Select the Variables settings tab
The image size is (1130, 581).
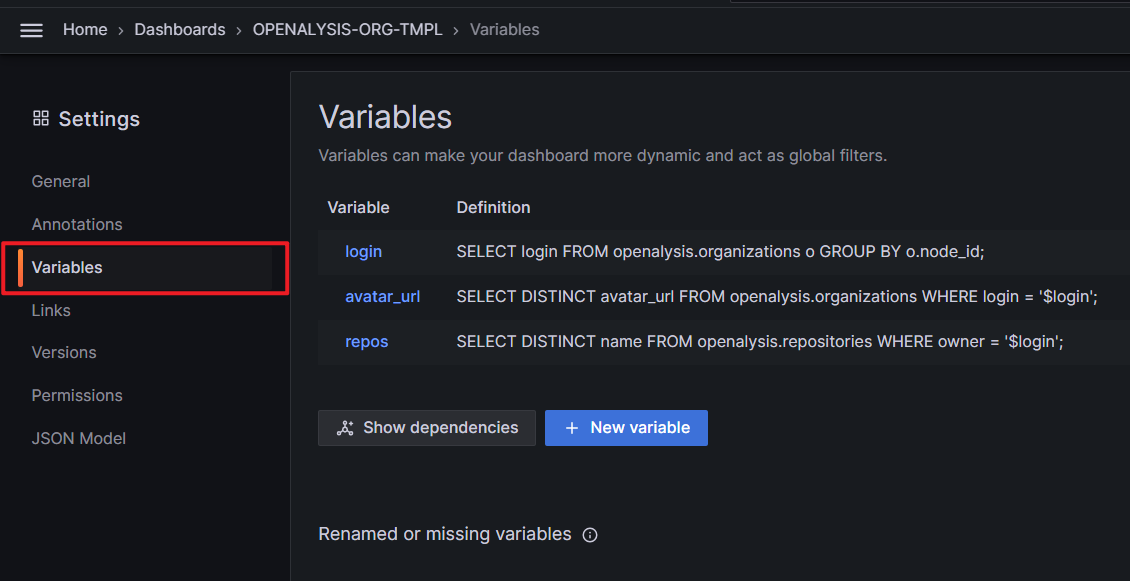pyautogui.click(x=145, y=267)
